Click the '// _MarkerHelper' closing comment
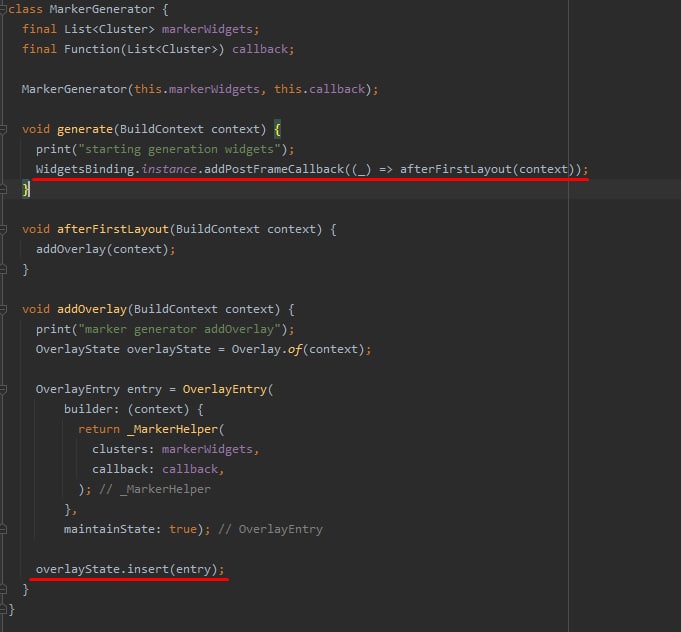Viewport: 681px width, 632px height. coord(155,489)
